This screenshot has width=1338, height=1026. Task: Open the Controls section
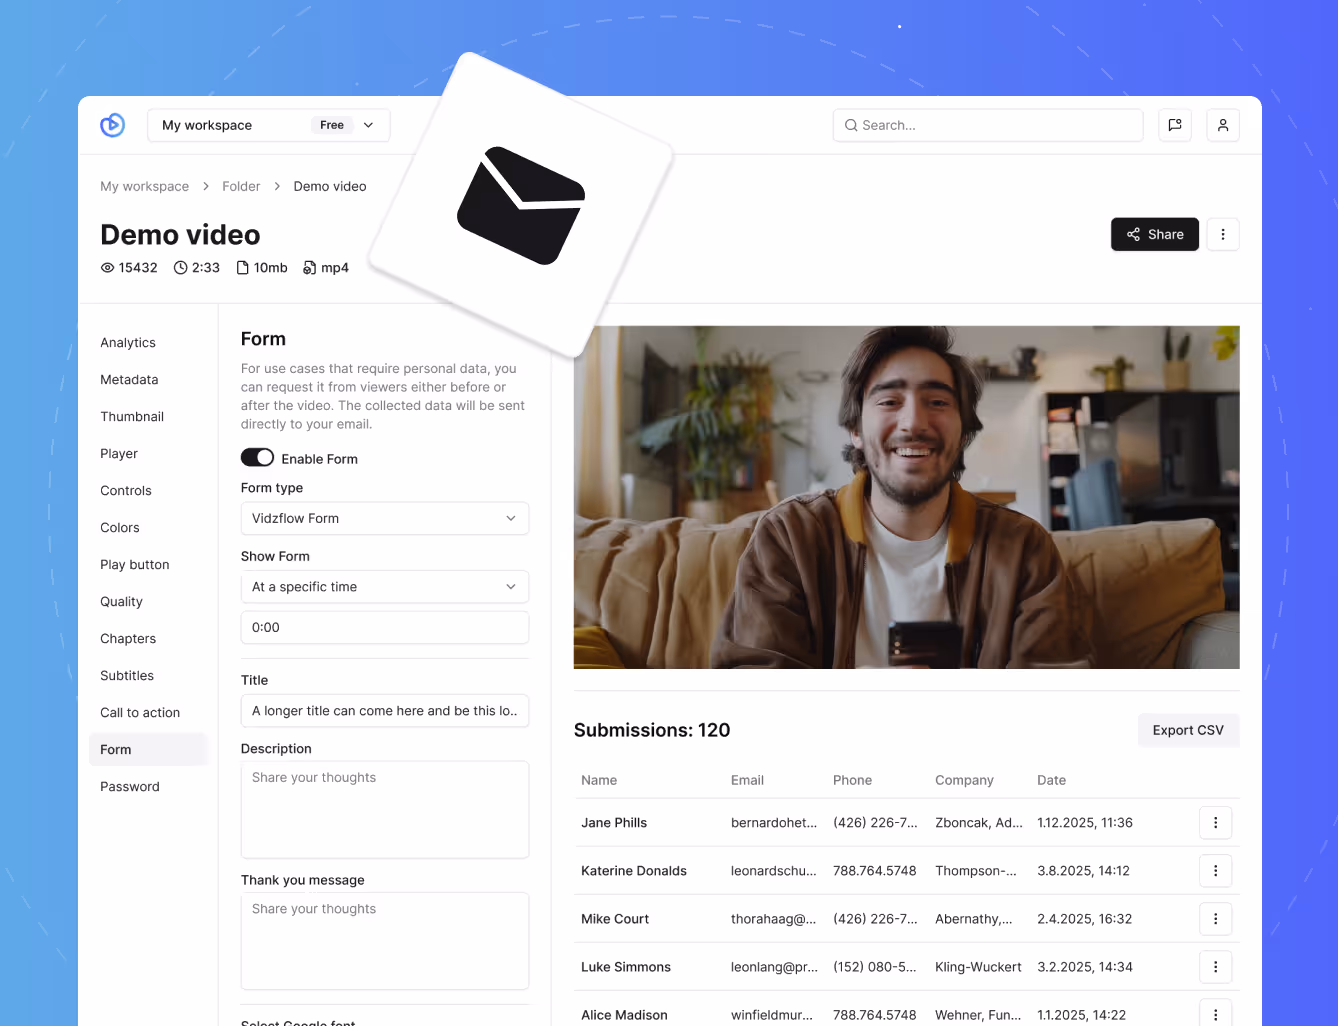[x=126, y=490]
